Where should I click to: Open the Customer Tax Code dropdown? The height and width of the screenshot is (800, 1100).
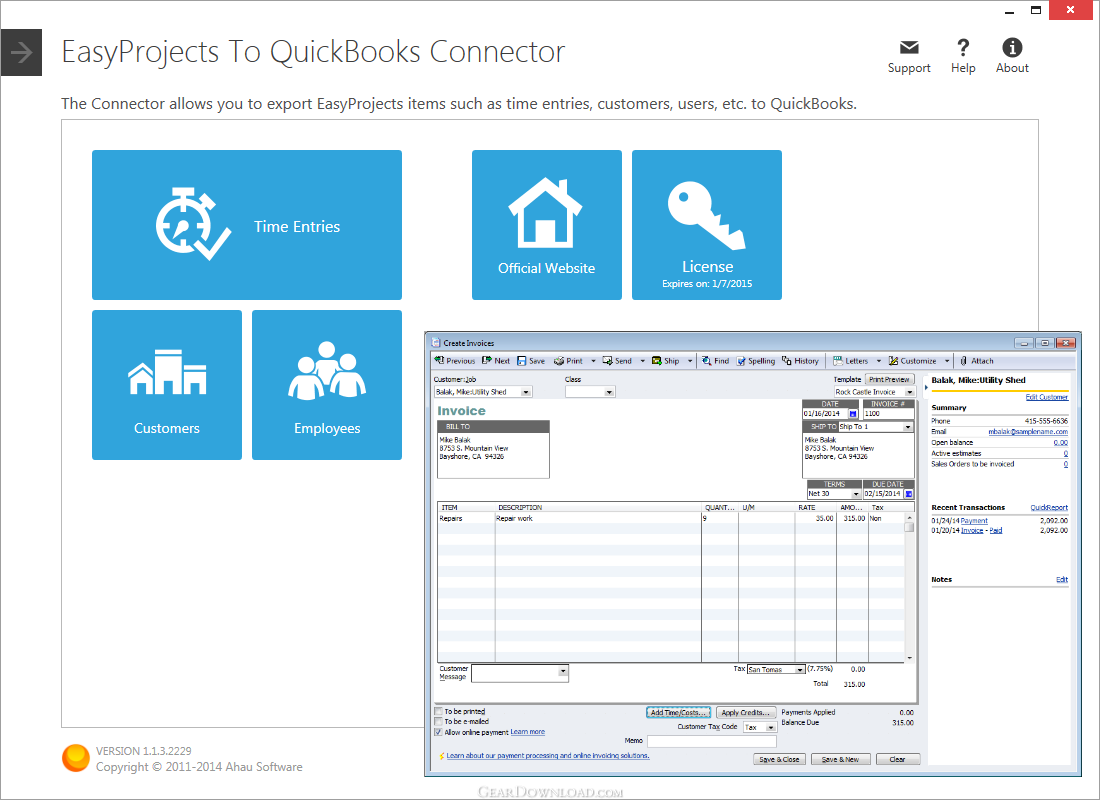point(770,727)
